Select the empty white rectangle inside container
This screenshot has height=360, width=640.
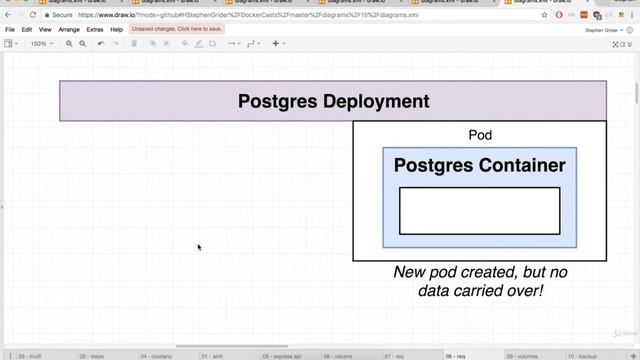(480, 211)
